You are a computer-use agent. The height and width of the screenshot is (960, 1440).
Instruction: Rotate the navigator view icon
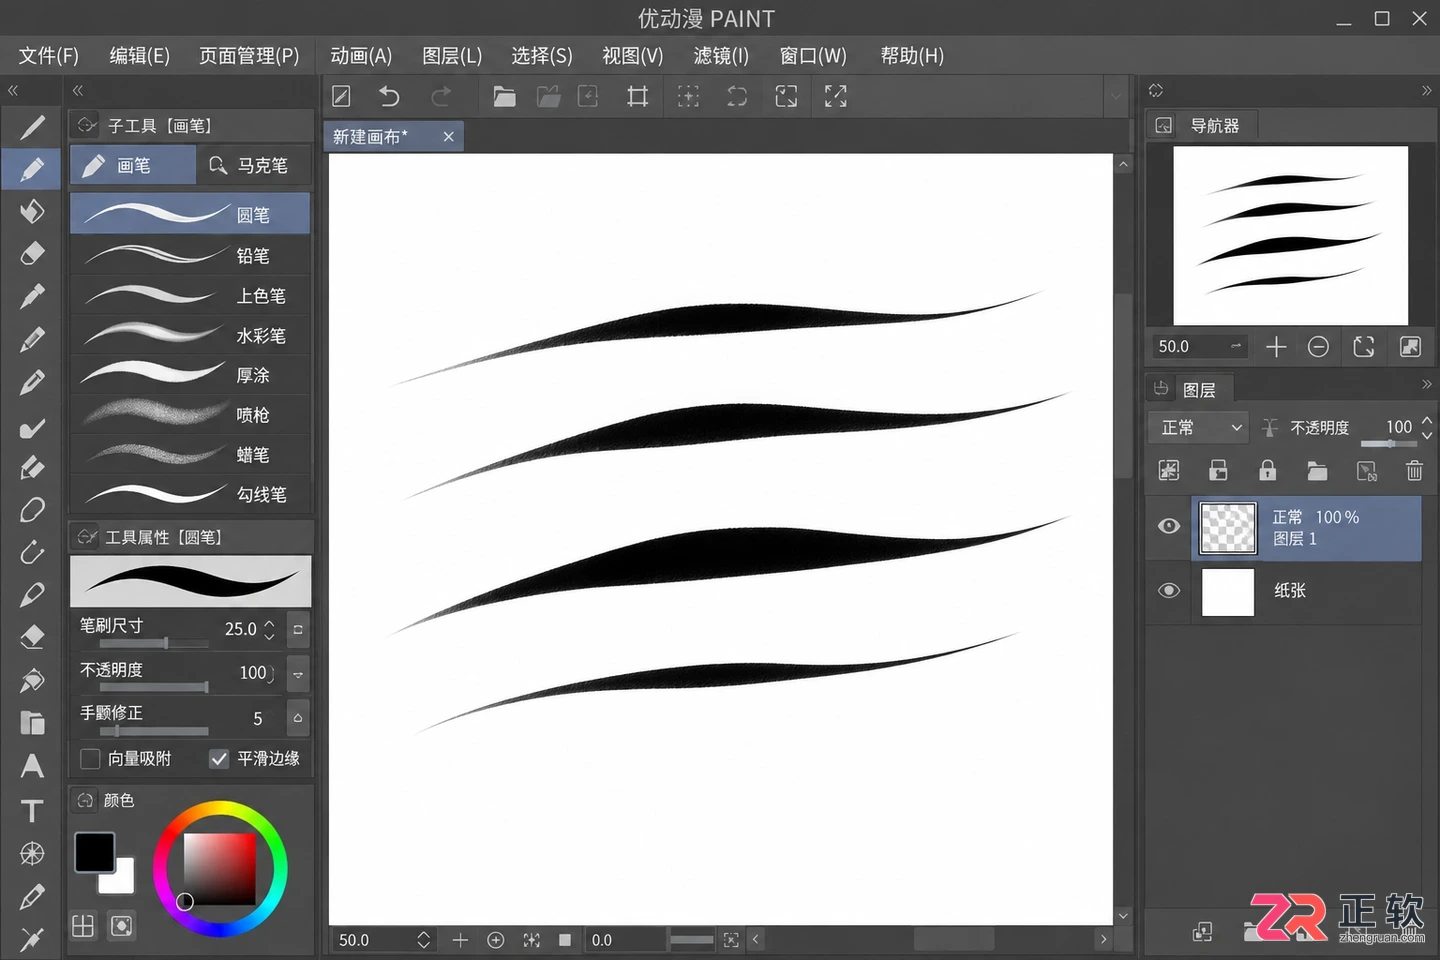(x=1364, y=347)
